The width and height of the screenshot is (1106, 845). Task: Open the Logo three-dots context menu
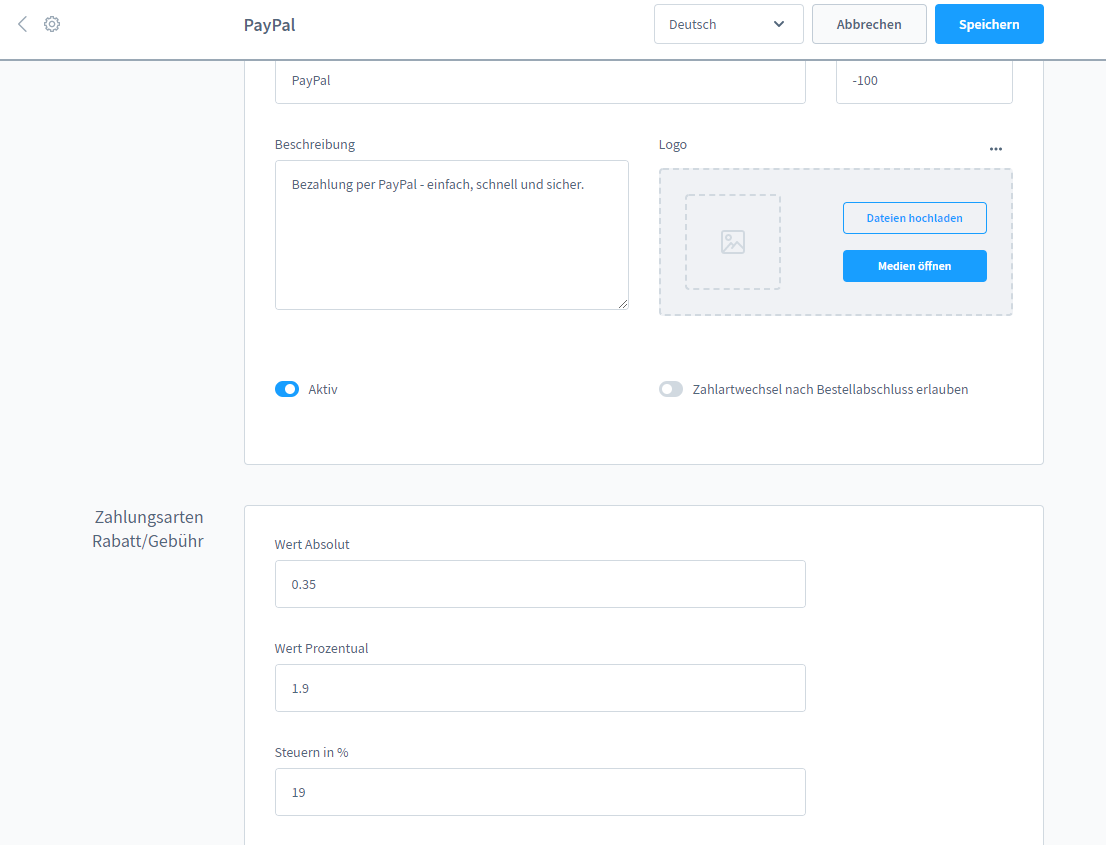pos(995,149)
